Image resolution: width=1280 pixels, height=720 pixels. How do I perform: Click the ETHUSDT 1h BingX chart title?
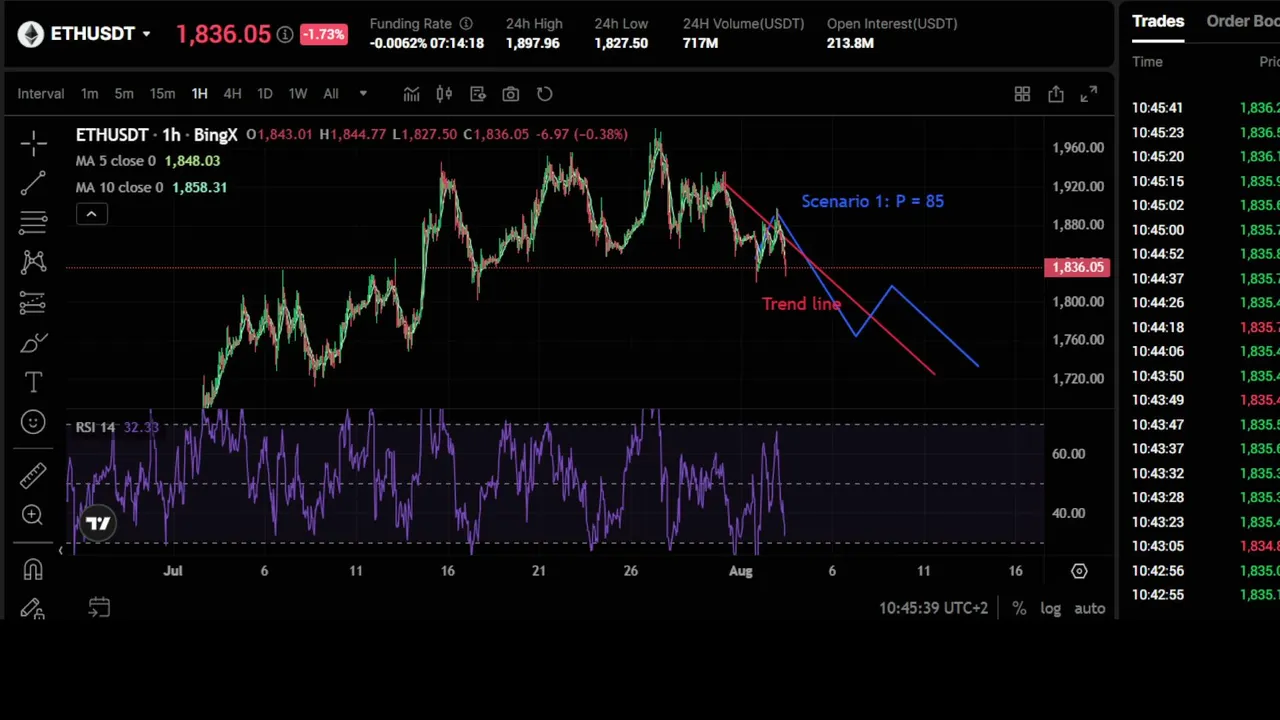point(157,135)
